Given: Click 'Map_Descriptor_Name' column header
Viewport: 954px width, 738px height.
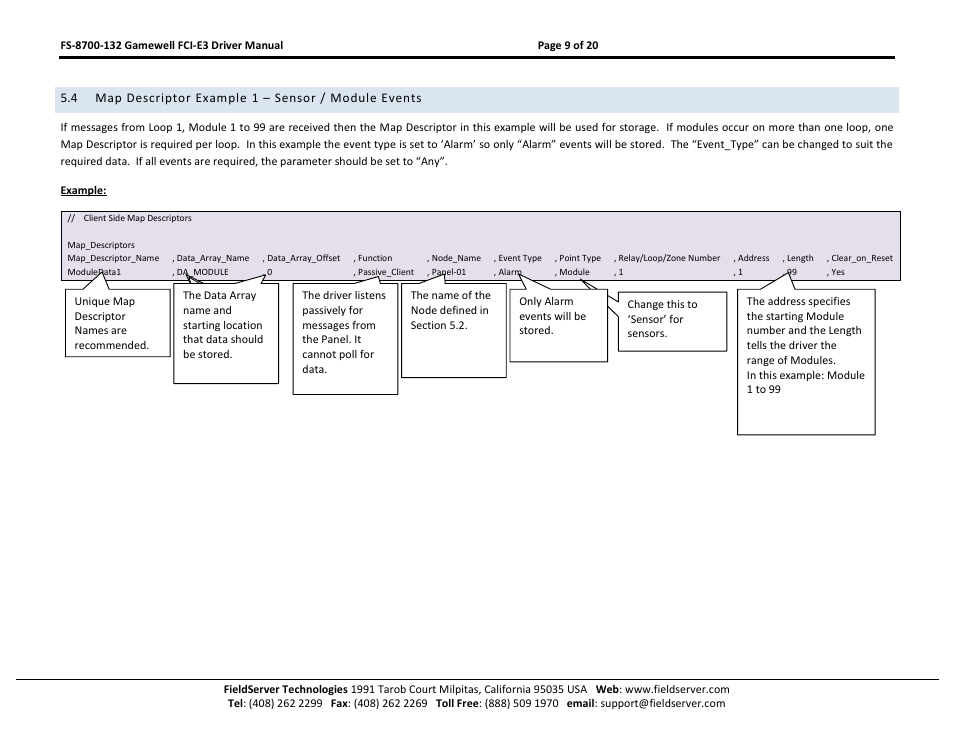Looking at the screenshot, I should click(113, 258).
